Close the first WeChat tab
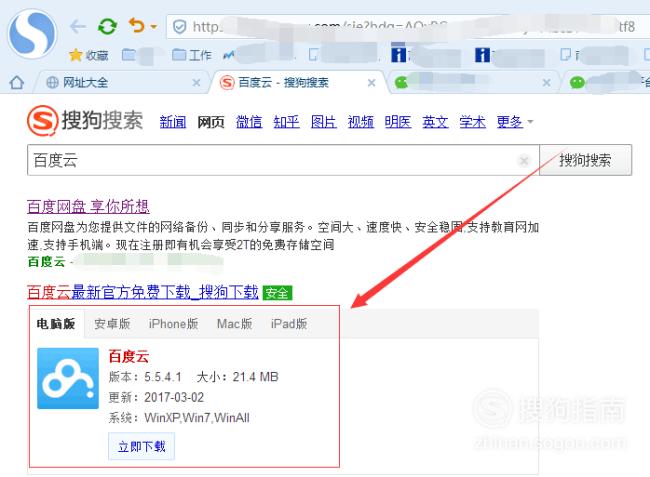Image resolution: width=650 pixels, height=477 pixels. (x=546, y=83)
